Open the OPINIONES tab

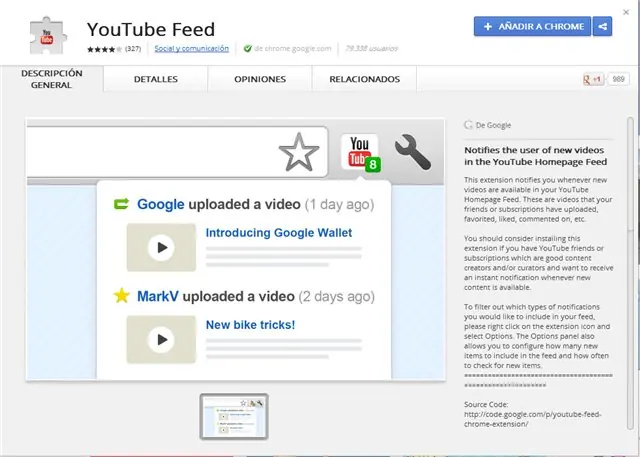click(260, 79)
